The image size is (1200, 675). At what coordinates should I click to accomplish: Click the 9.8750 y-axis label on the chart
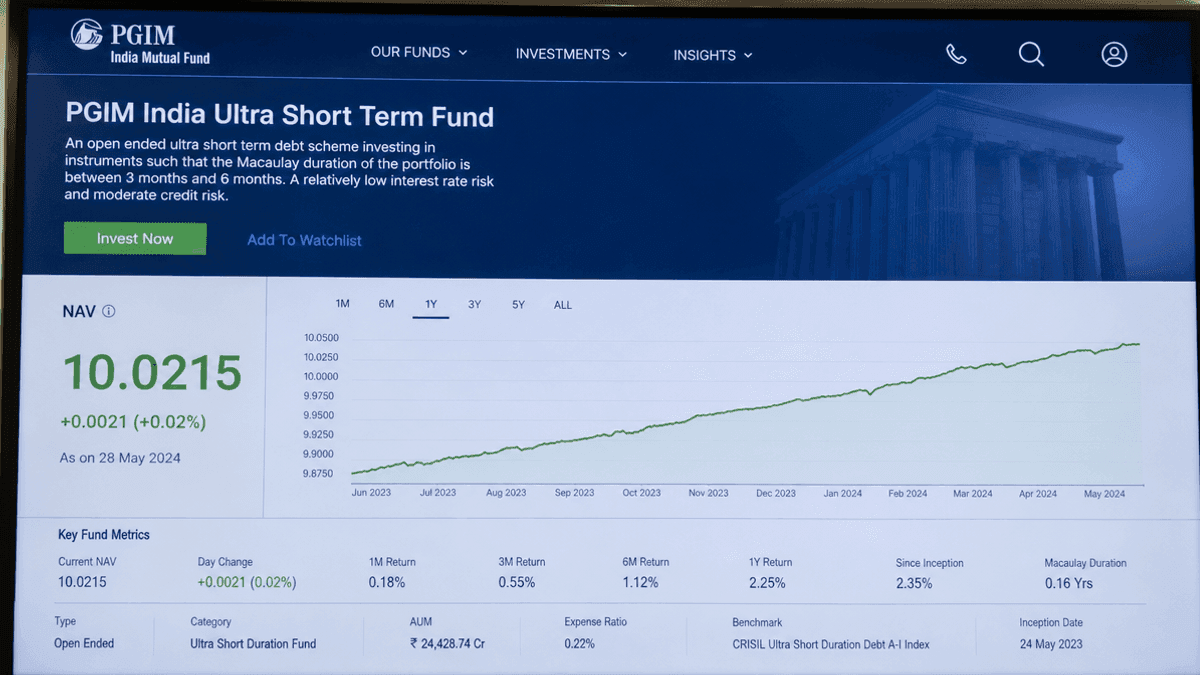pos(320,473)
